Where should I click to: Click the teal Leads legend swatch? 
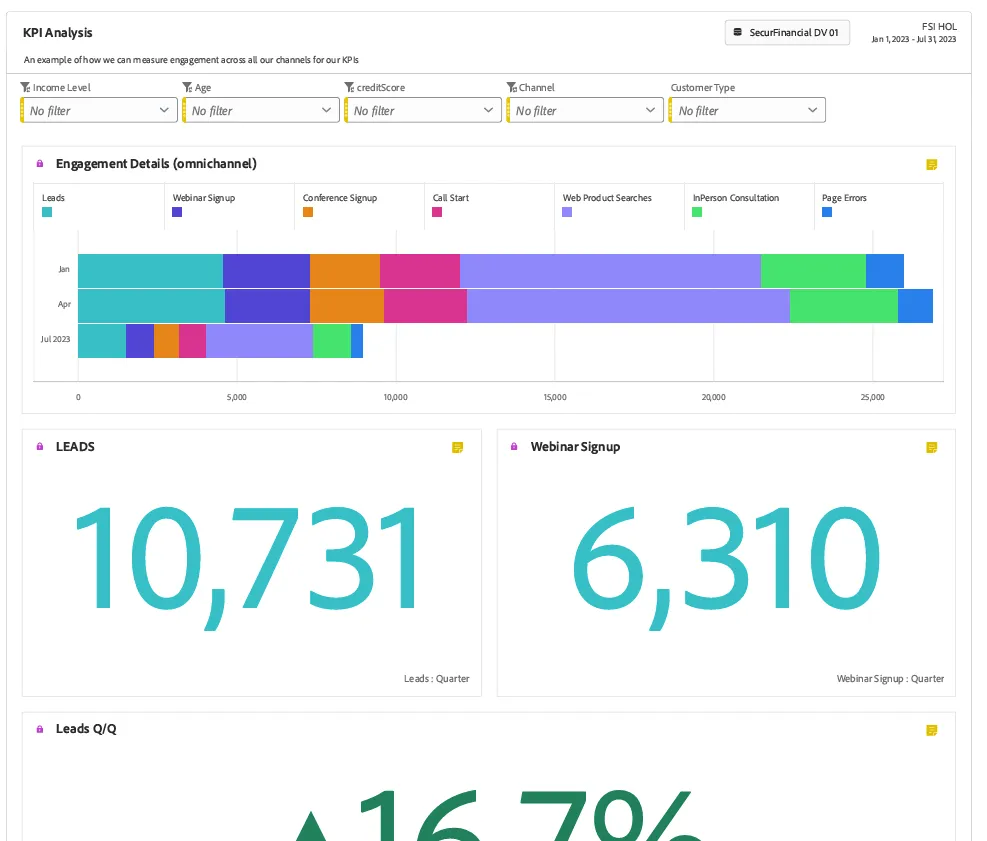click(x=47, y=212)
